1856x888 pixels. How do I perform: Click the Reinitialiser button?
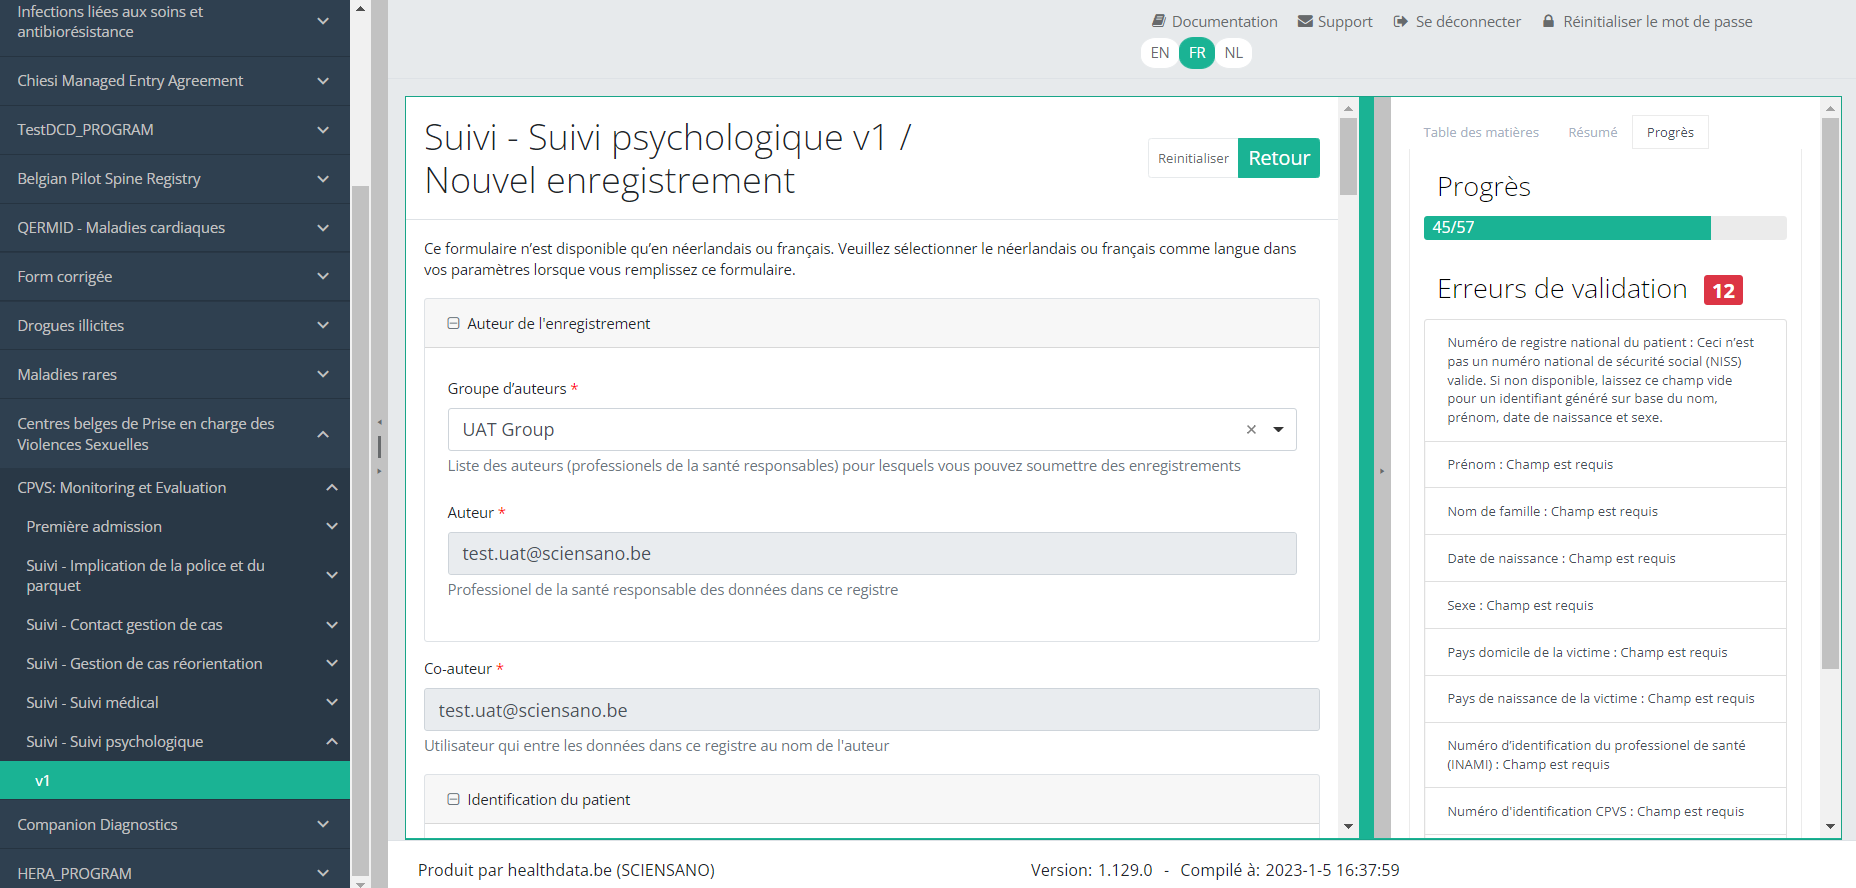[1193, 158]
